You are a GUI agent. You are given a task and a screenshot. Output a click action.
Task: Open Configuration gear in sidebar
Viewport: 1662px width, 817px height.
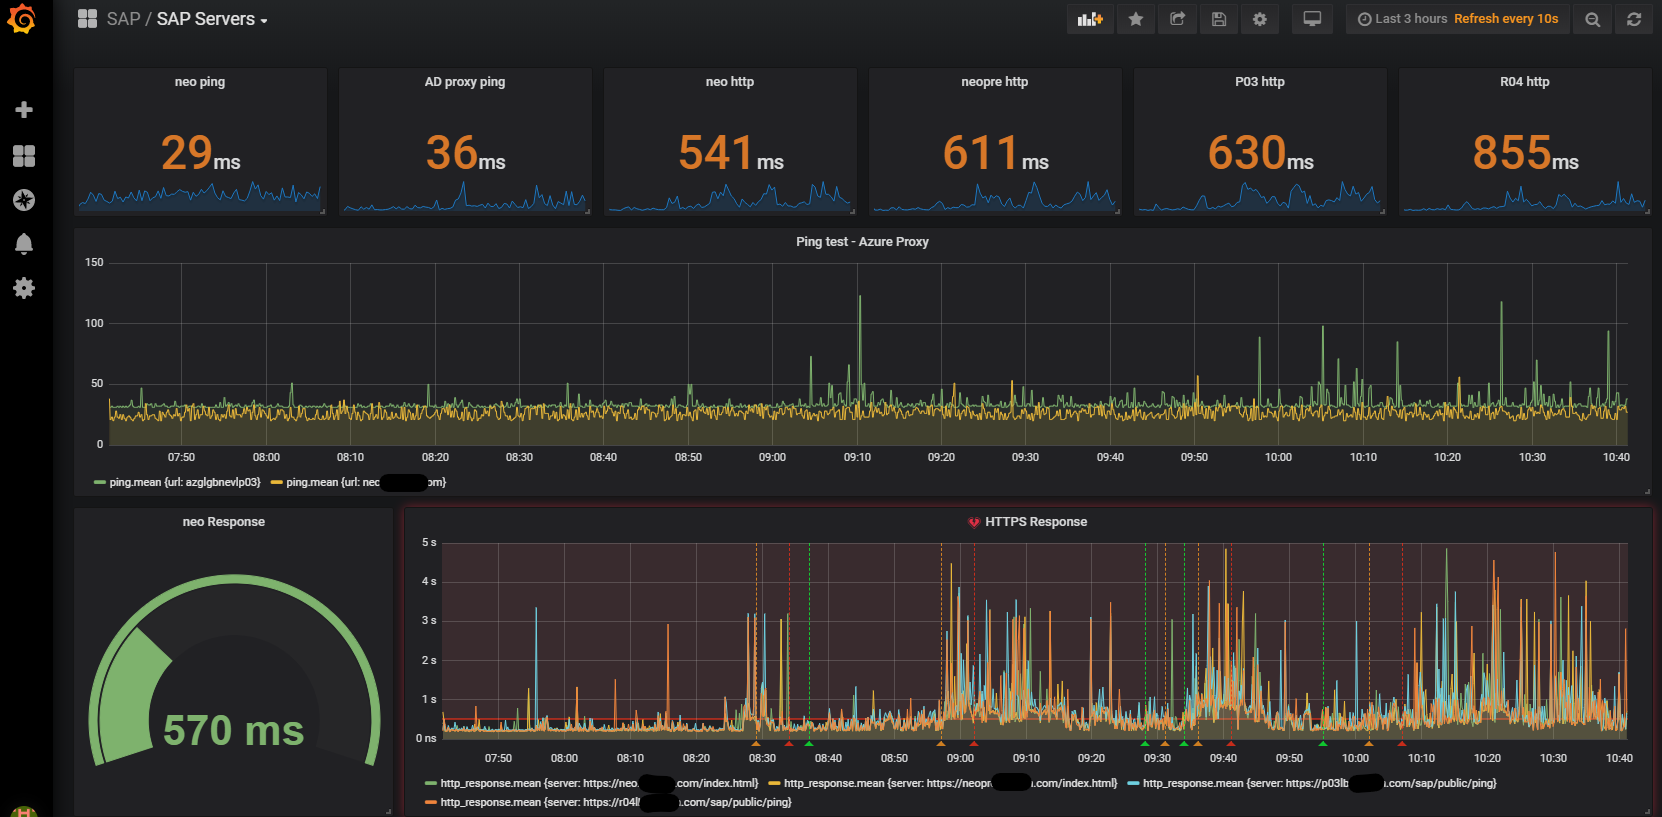24,288
